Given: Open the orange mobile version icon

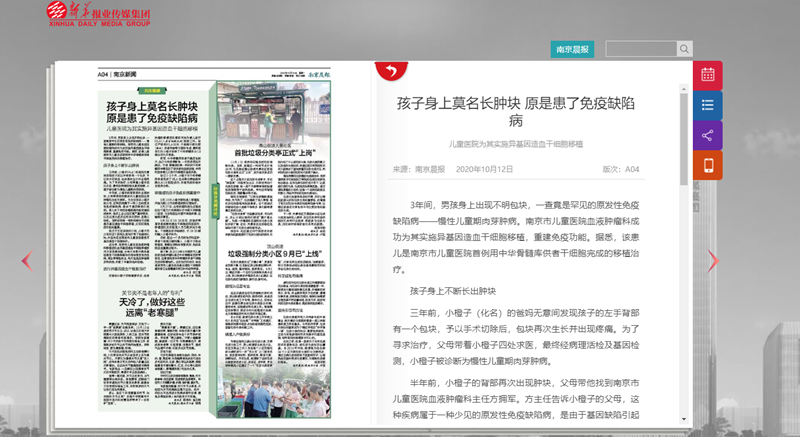Looking at the screenshot, I should click(x=708, y=165).
